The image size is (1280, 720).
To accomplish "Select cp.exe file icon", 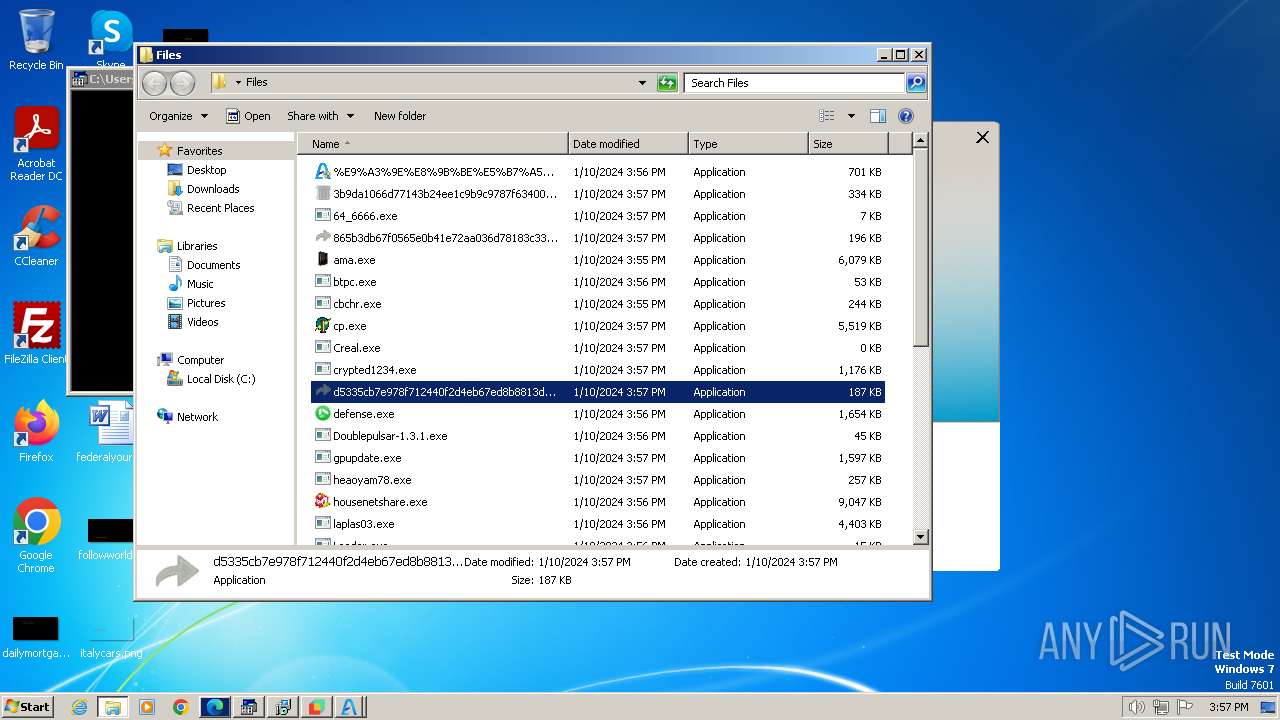I will coord(323,326).
